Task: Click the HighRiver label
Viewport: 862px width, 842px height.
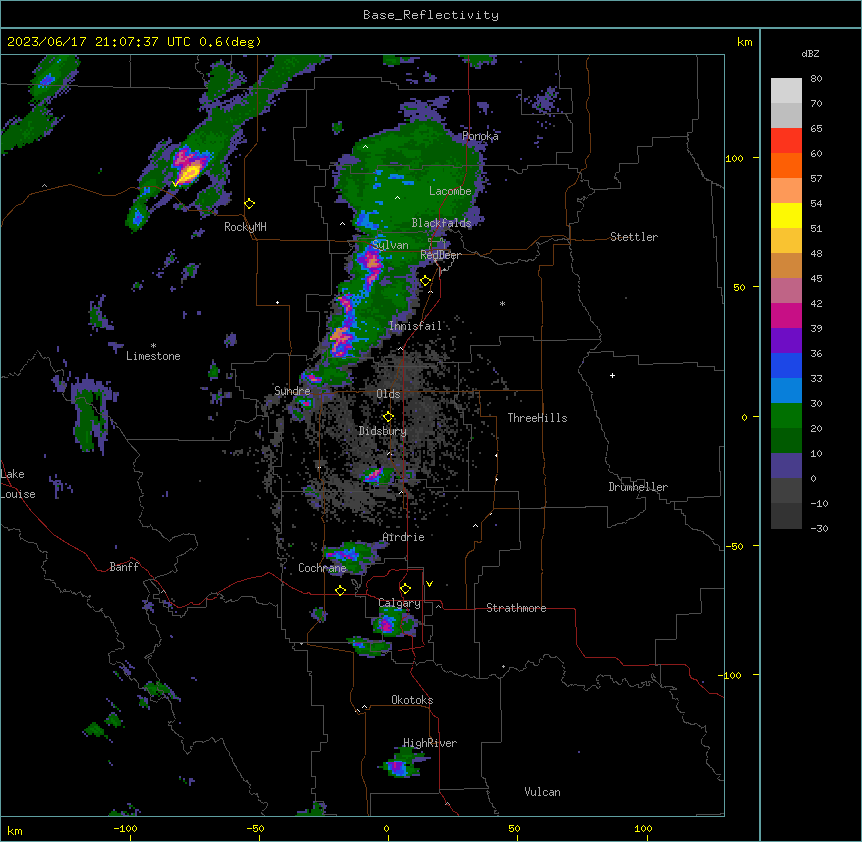Action: pyautogui.click(x=430, y=743)
